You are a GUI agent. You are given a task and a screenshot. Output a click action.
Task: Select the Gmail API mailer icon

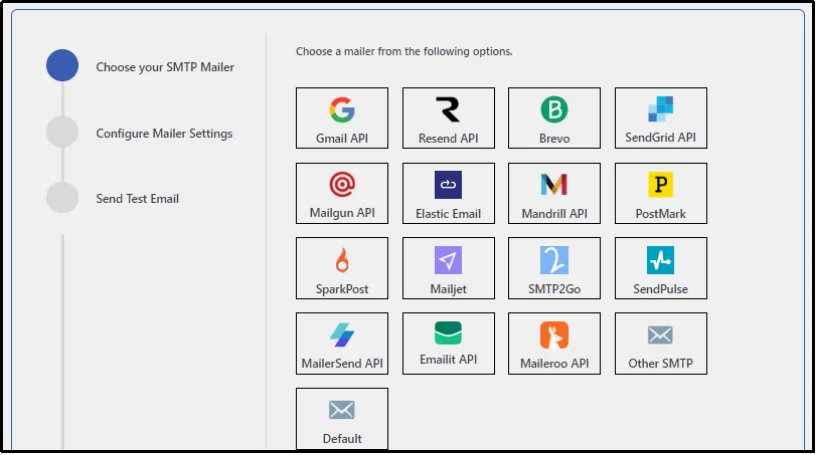point(342,110)
